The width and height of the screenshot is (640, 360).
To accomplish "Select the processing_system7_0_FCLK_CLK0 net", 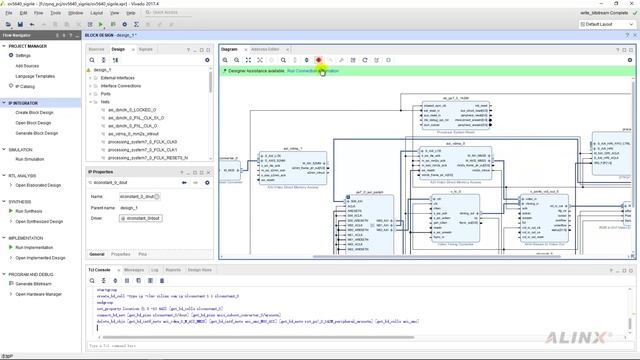I will pos(142,142).
